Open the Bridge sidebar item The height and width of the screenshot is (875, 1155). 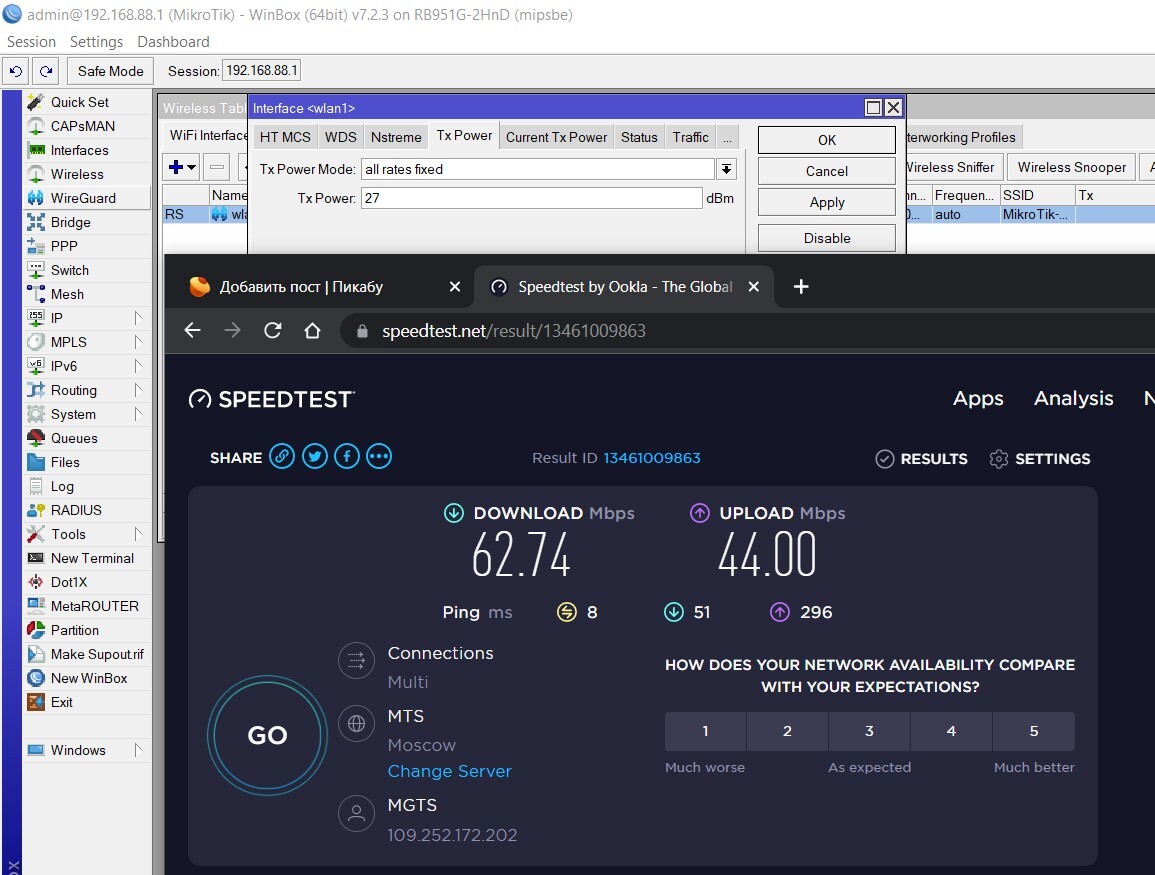click(x=70, y=222)
